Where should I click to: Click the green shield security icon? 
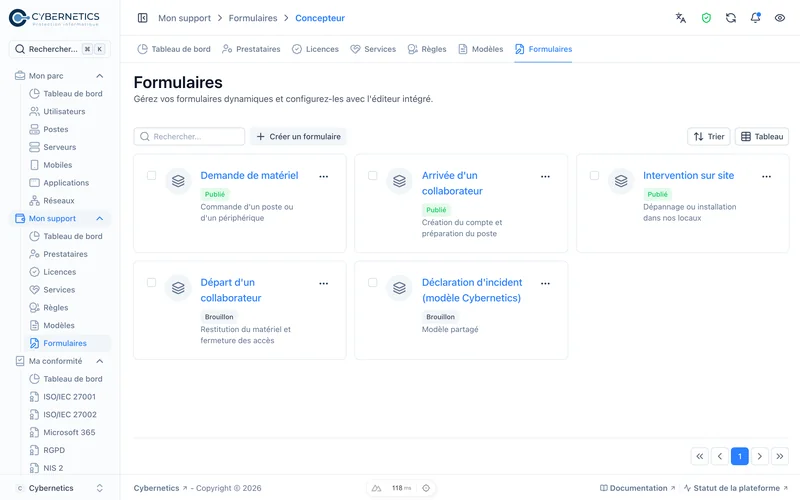point(706,18)
